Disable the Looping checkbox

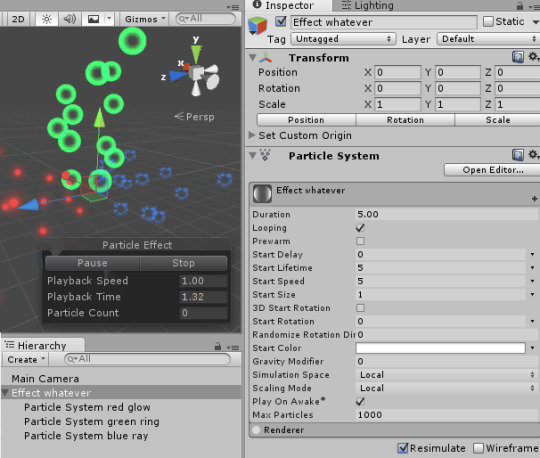tap(360, 228)
